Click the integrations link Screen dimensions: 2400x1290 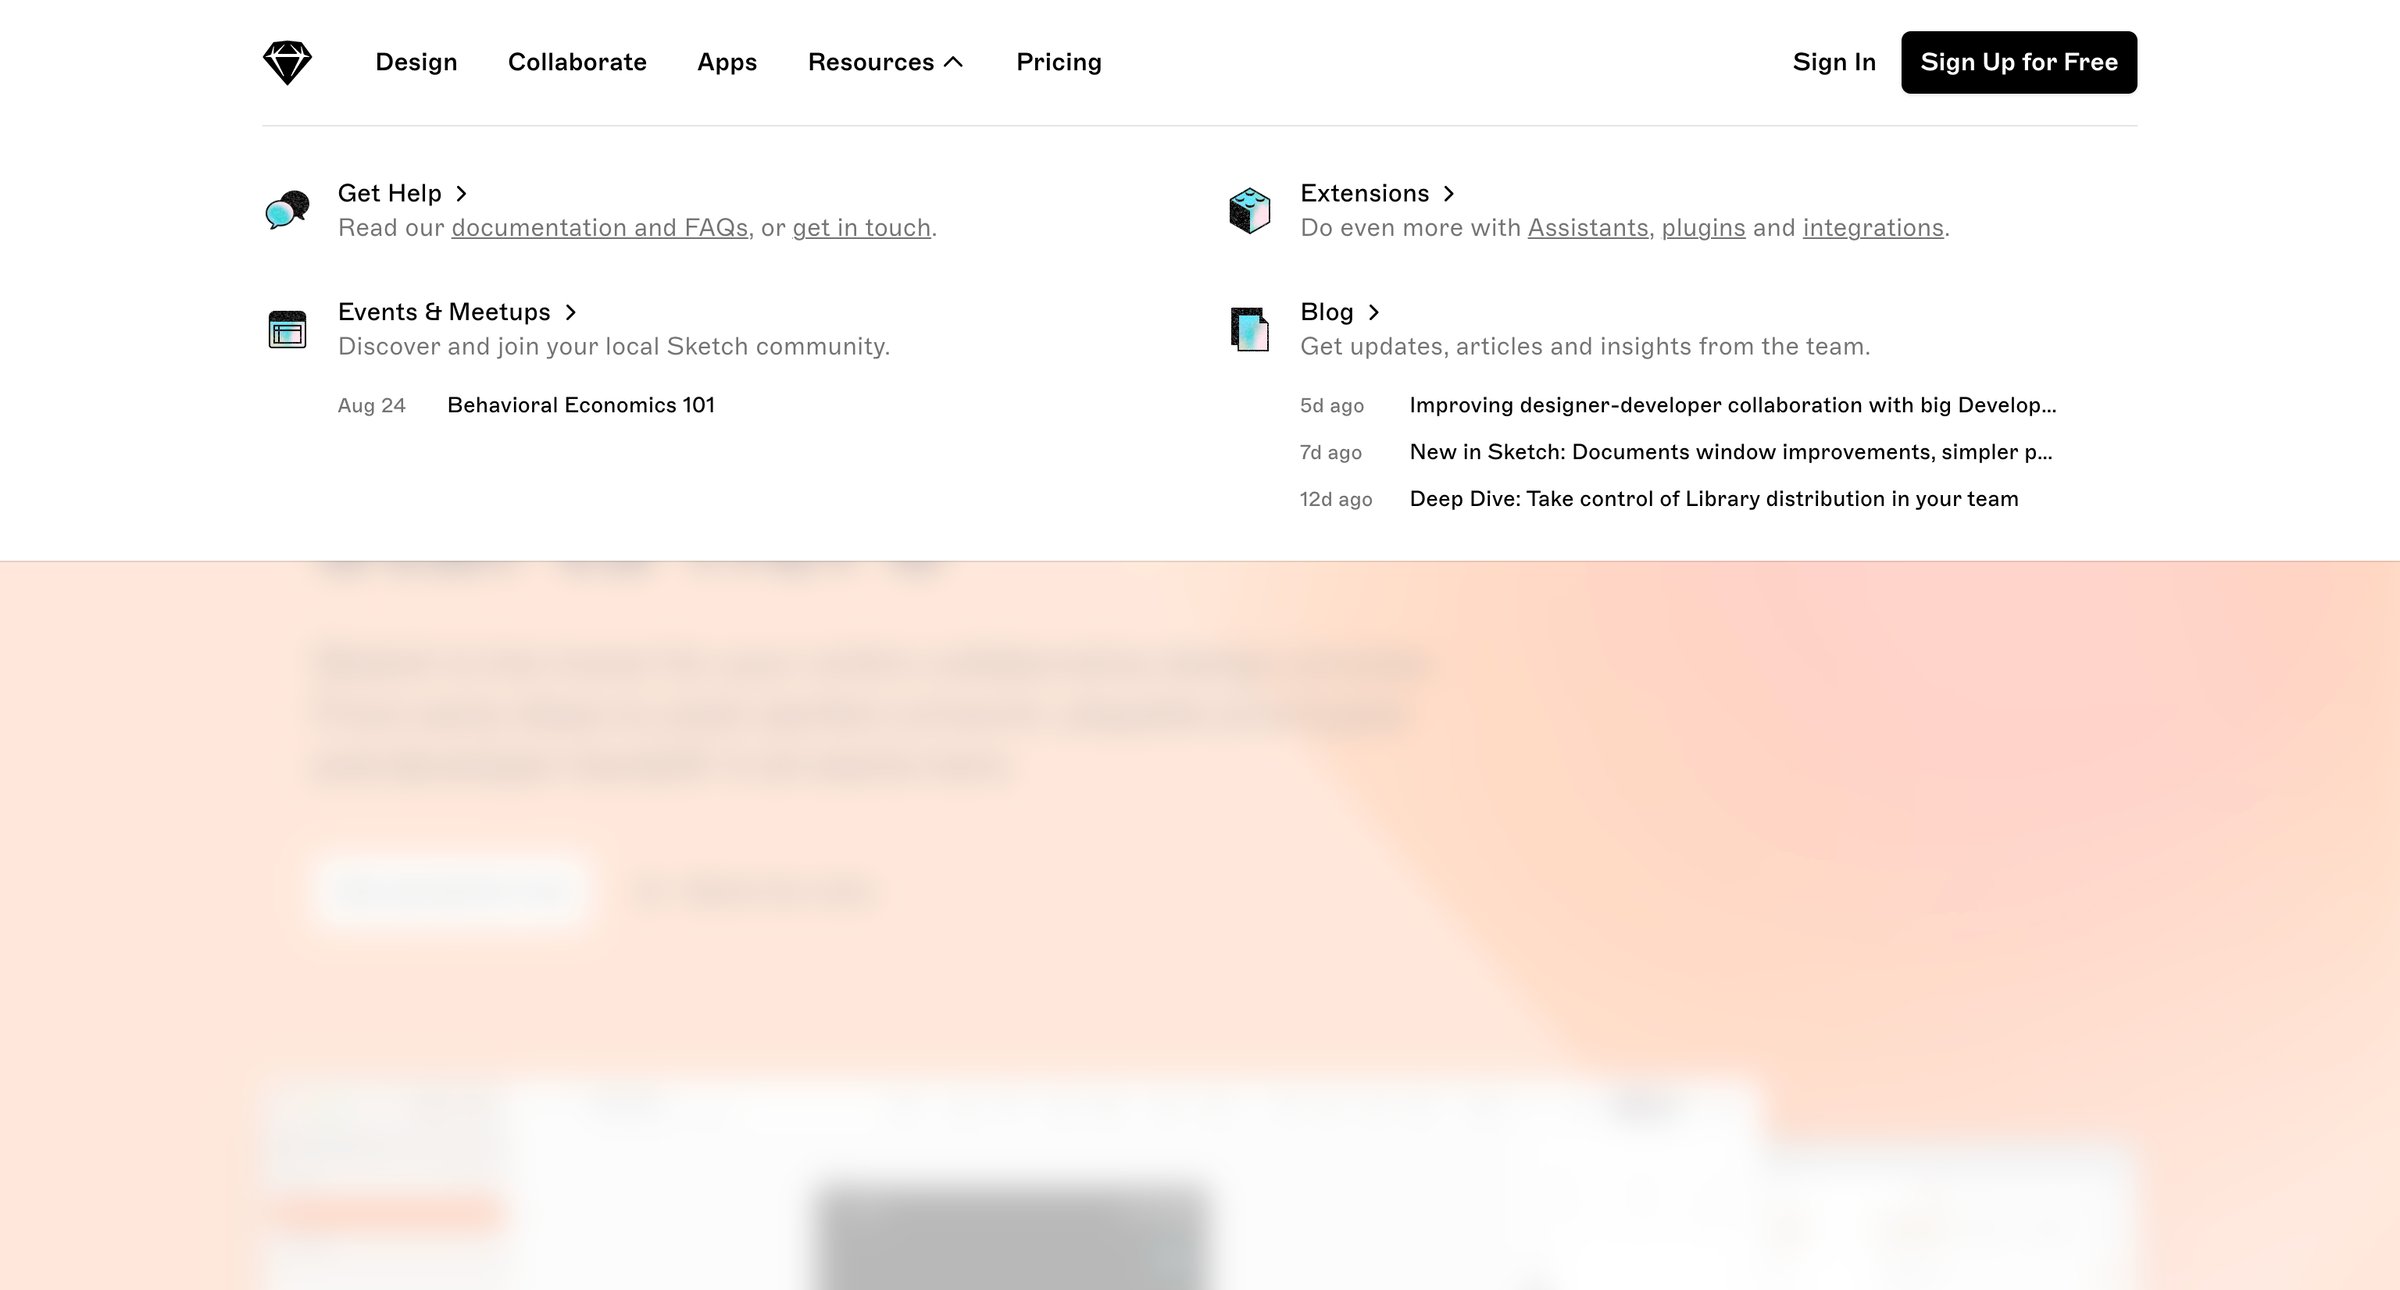coord(1873,228)
